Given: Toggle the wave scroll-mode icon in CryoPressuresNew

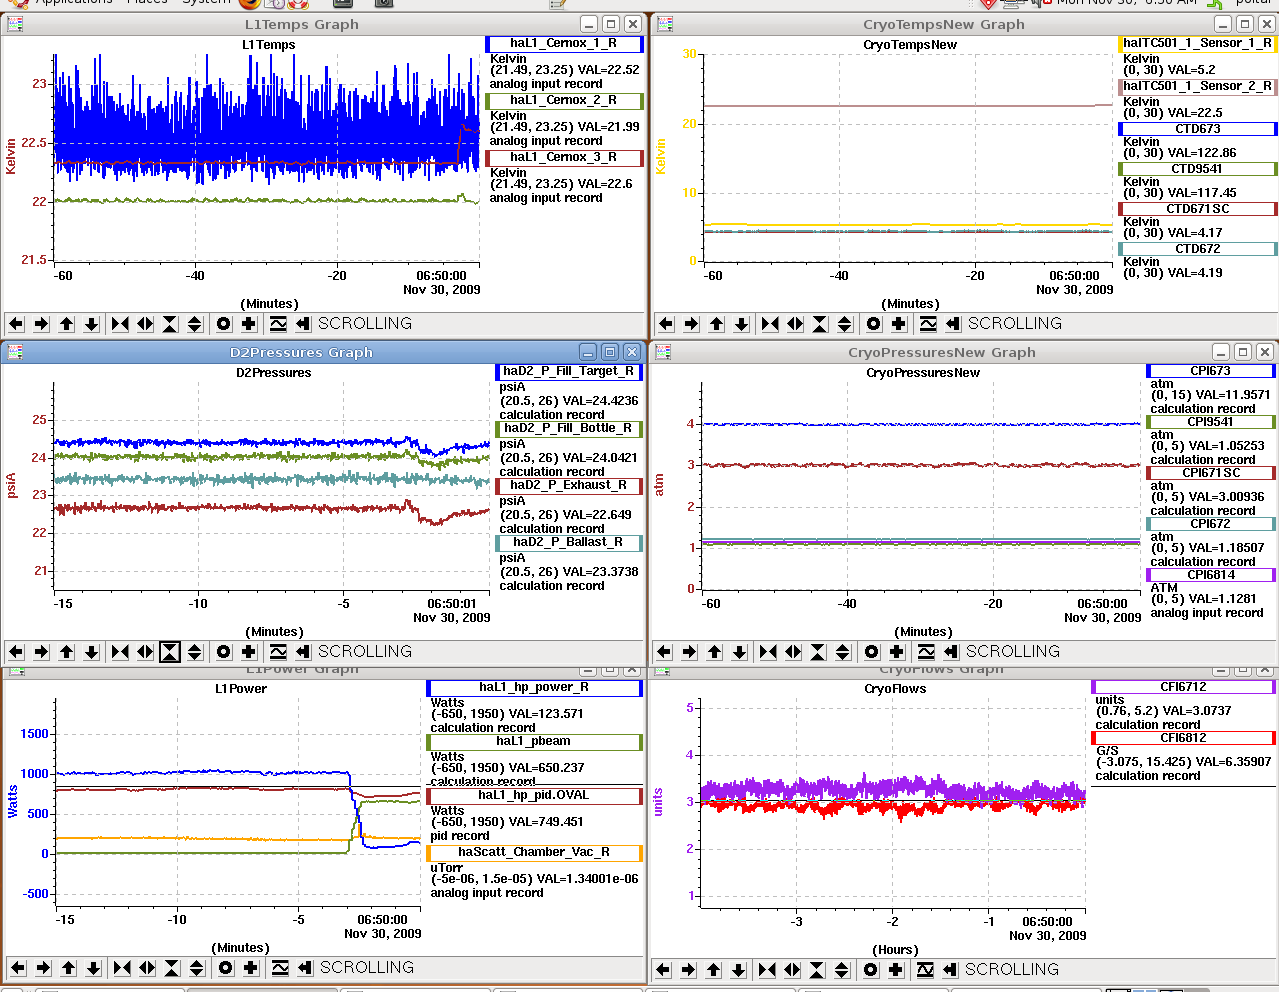Looking at the screenshot, I should pos(926,652).
